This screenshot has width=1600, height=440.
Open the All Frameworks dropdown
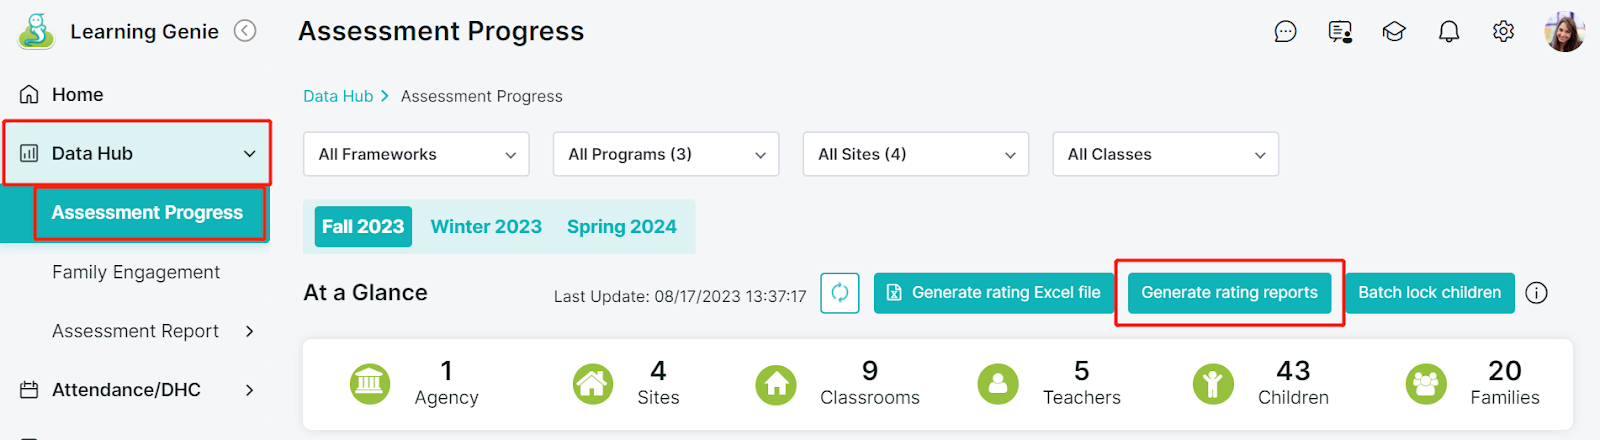[x=416, y=154]
